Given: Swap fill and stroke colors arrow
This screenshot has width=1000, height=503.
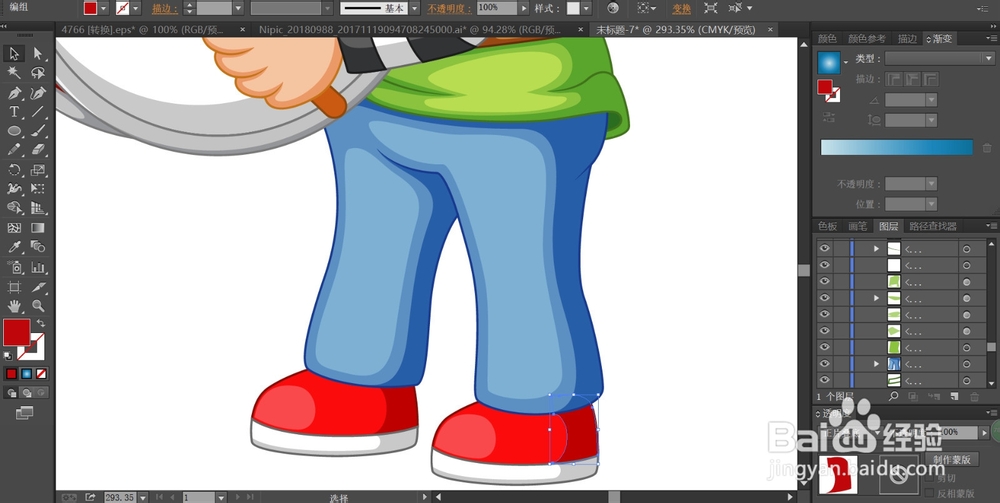Looking at the screenshot, I should click(41, 324).
